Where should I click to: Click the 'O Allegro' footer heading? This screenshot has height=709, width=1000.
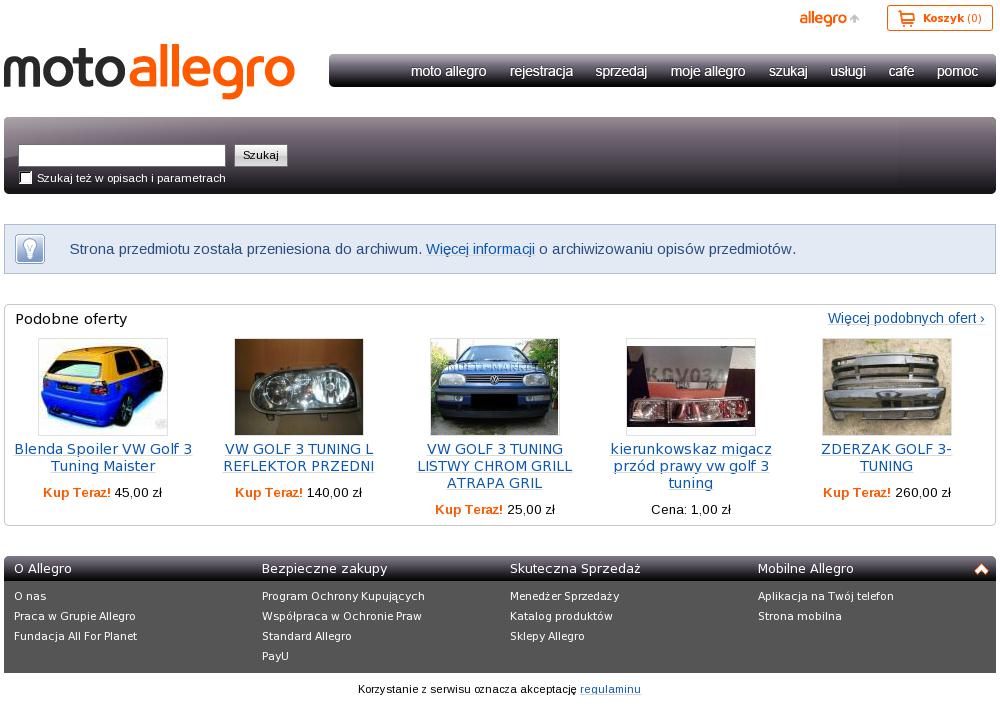coord(43,569)
